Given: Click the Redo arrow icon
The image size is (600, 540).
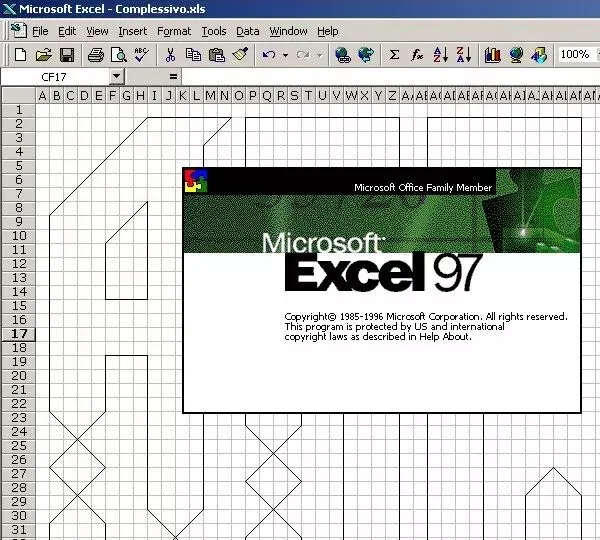Looking at the screenshot, I should (x=303, y=55).
